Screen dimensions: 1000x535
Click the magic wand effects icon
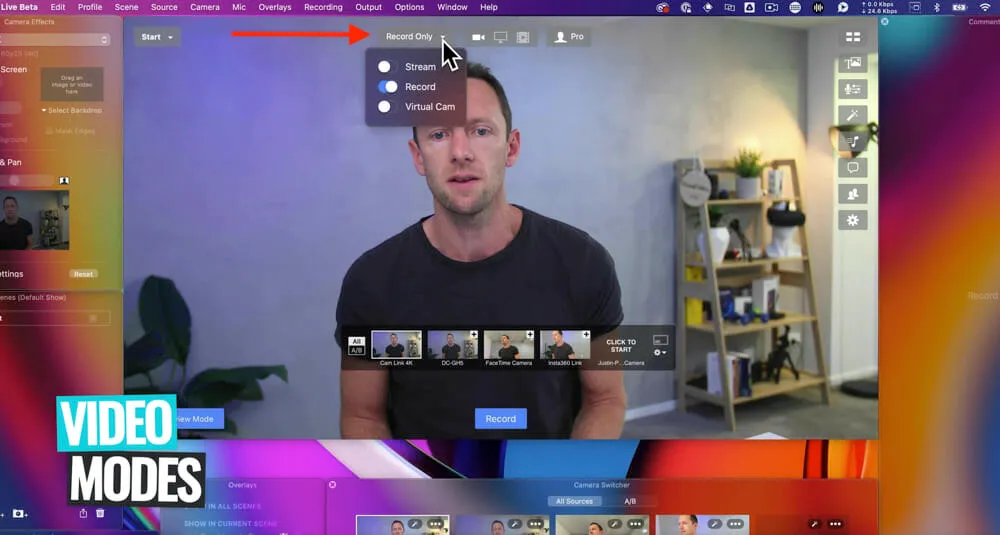[852, 115]
